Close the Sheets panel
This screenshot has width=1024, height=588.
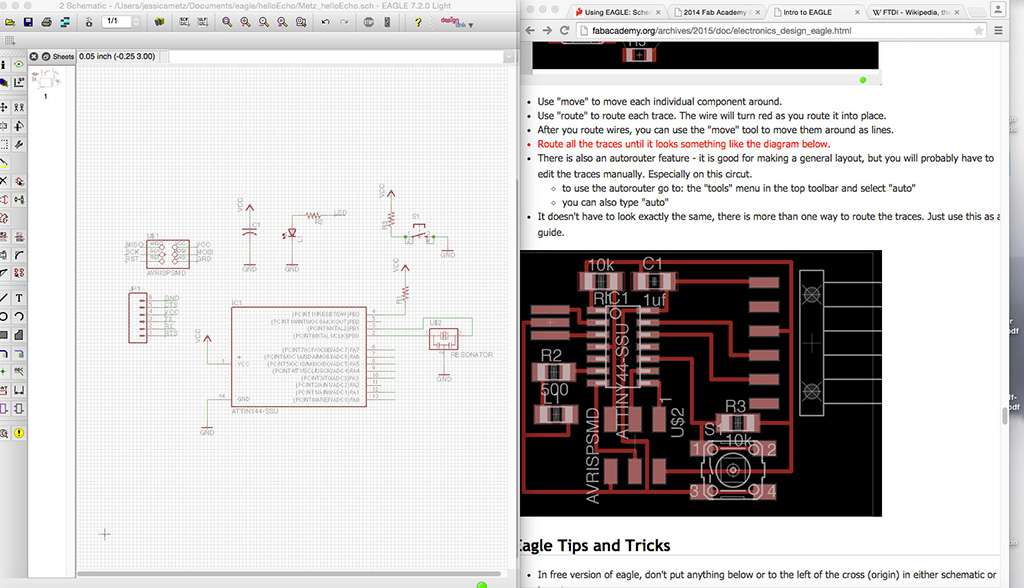tap(34, 57)
